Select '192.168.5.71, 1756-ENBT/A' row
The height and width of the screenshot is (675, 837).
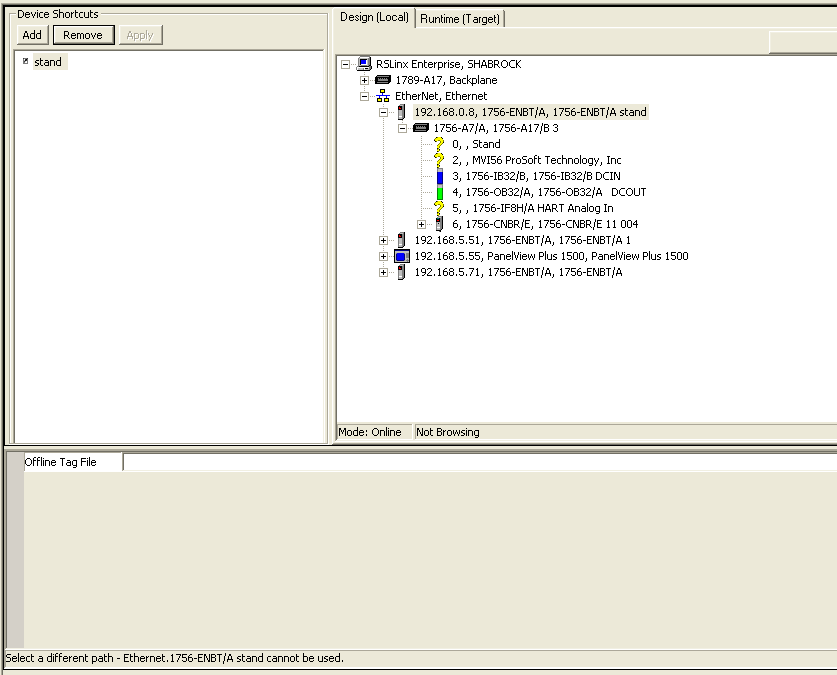(518, 272)
